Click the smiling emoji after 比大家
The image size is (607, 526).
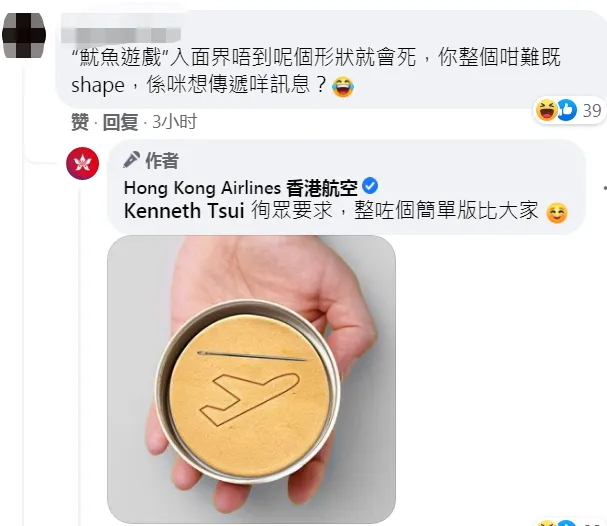click(557, 213)
